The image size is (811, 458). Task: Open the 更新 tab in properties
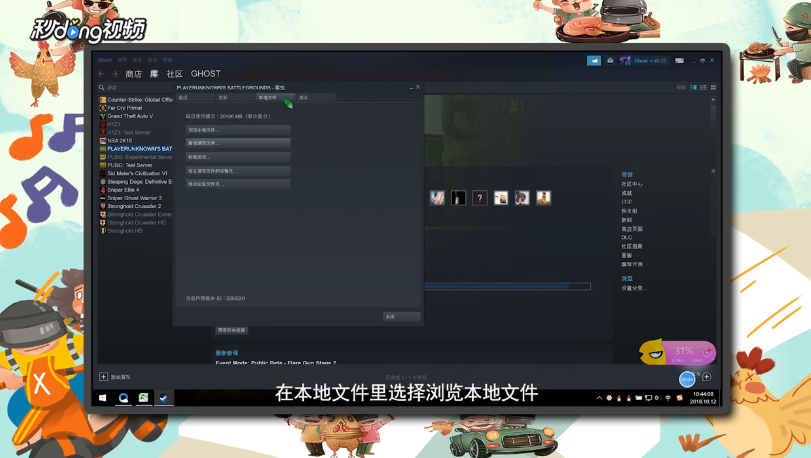pos(235,98)
